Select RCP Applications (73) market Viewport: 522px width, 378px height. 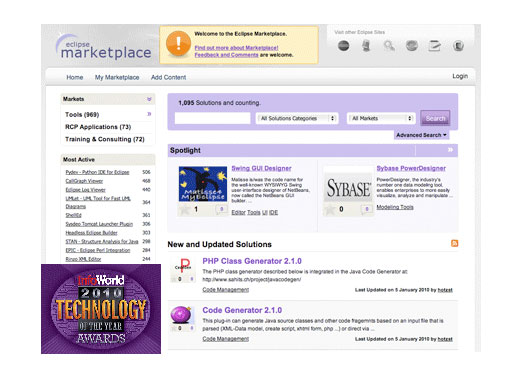pyautogui.click(x=98, y=127)
